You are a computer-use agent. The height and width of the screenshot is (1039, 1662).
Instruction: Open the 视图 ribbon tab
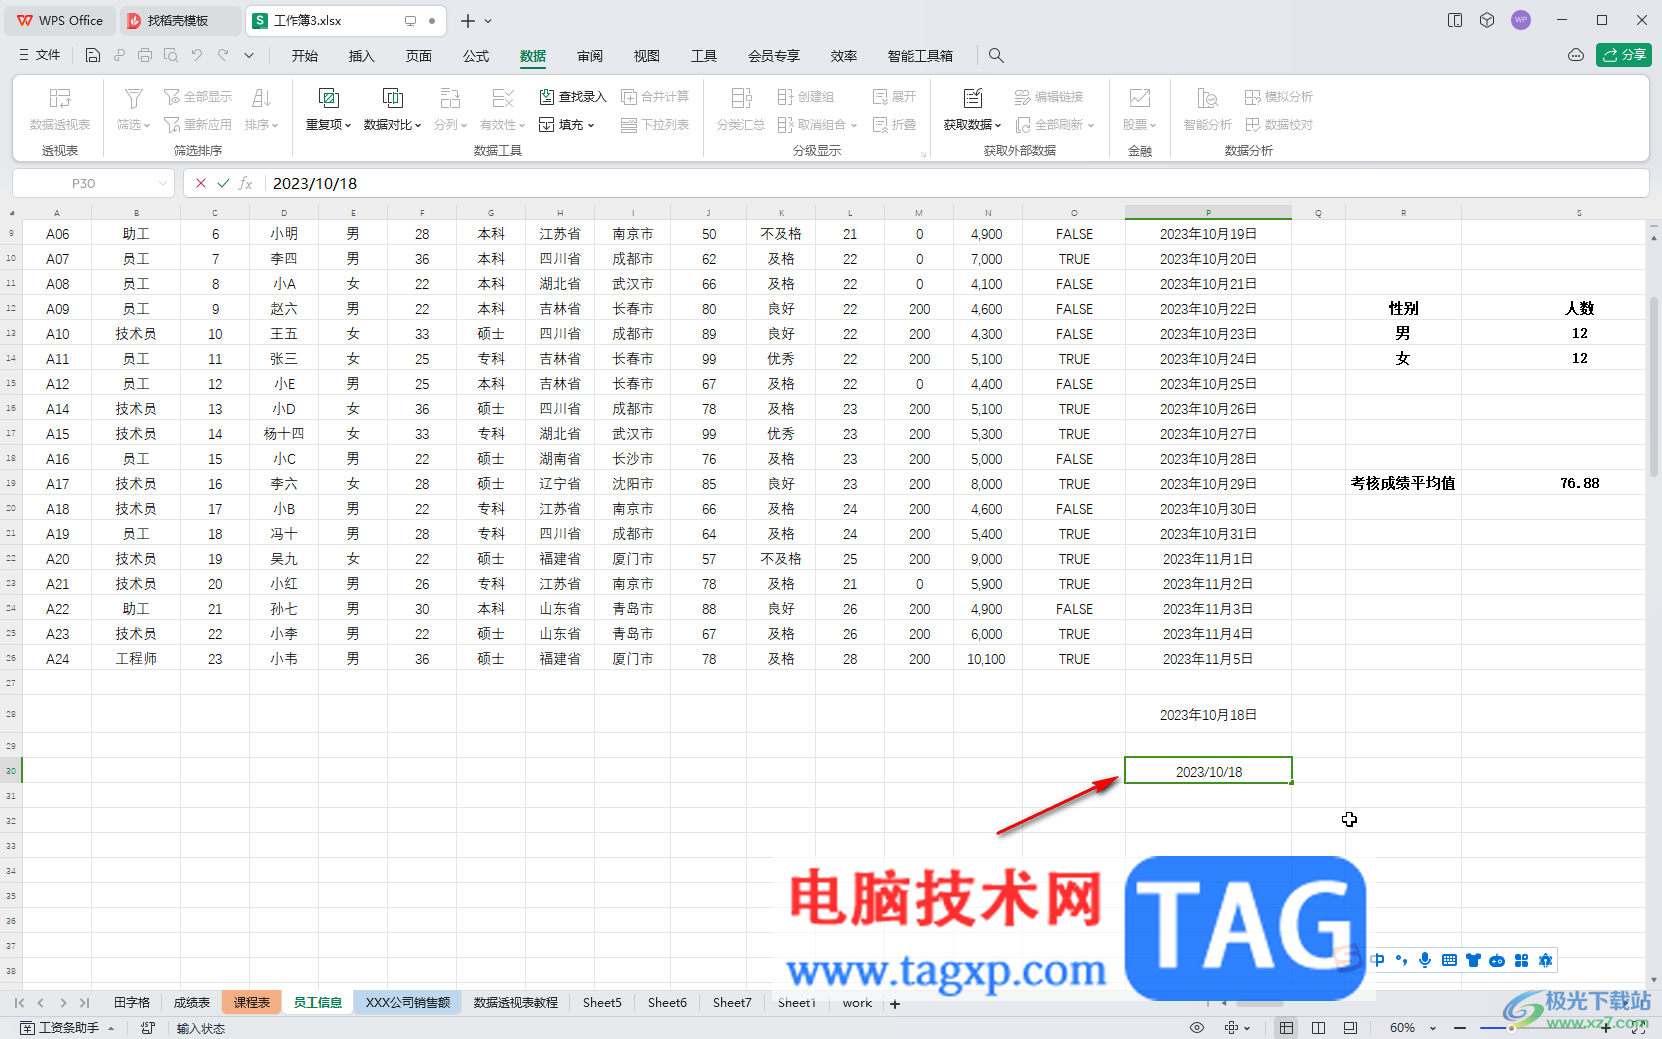(x=647, y=56)
